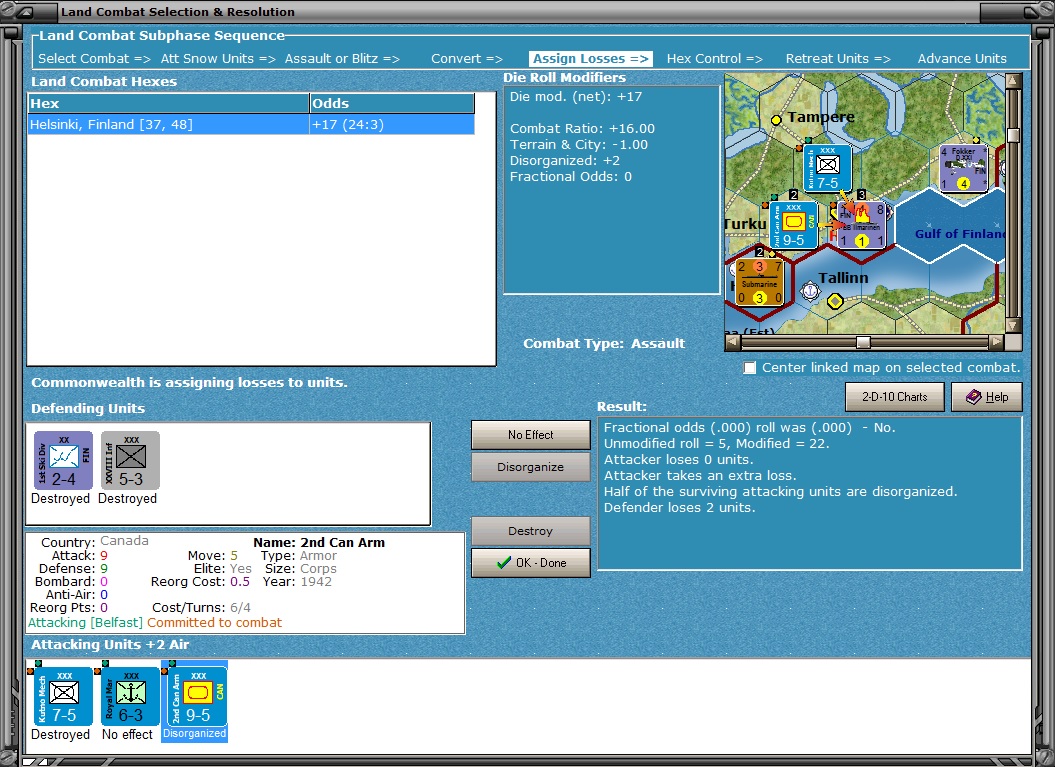Click map scroll up arrow
Viewport: 1055px width, 767px height.
pyautogui.click(x=1013, y=81)
